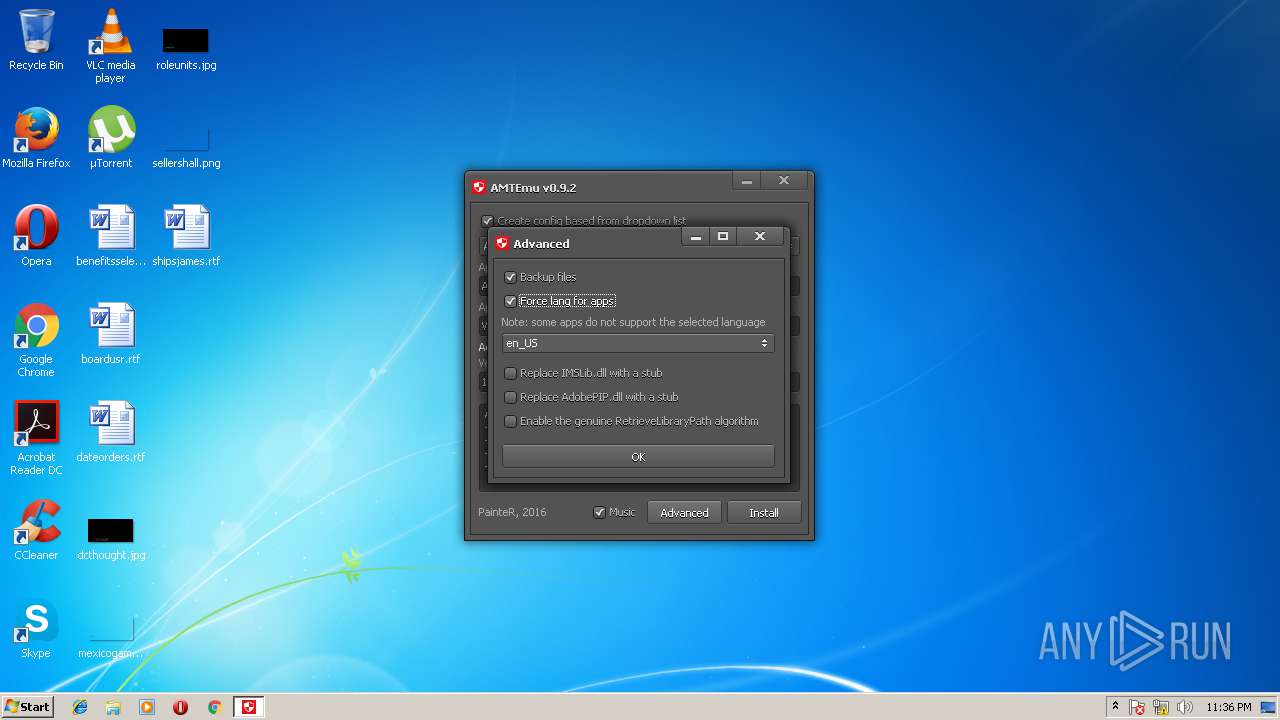Select roleunits.jpg desktop file

pos(186,45)
